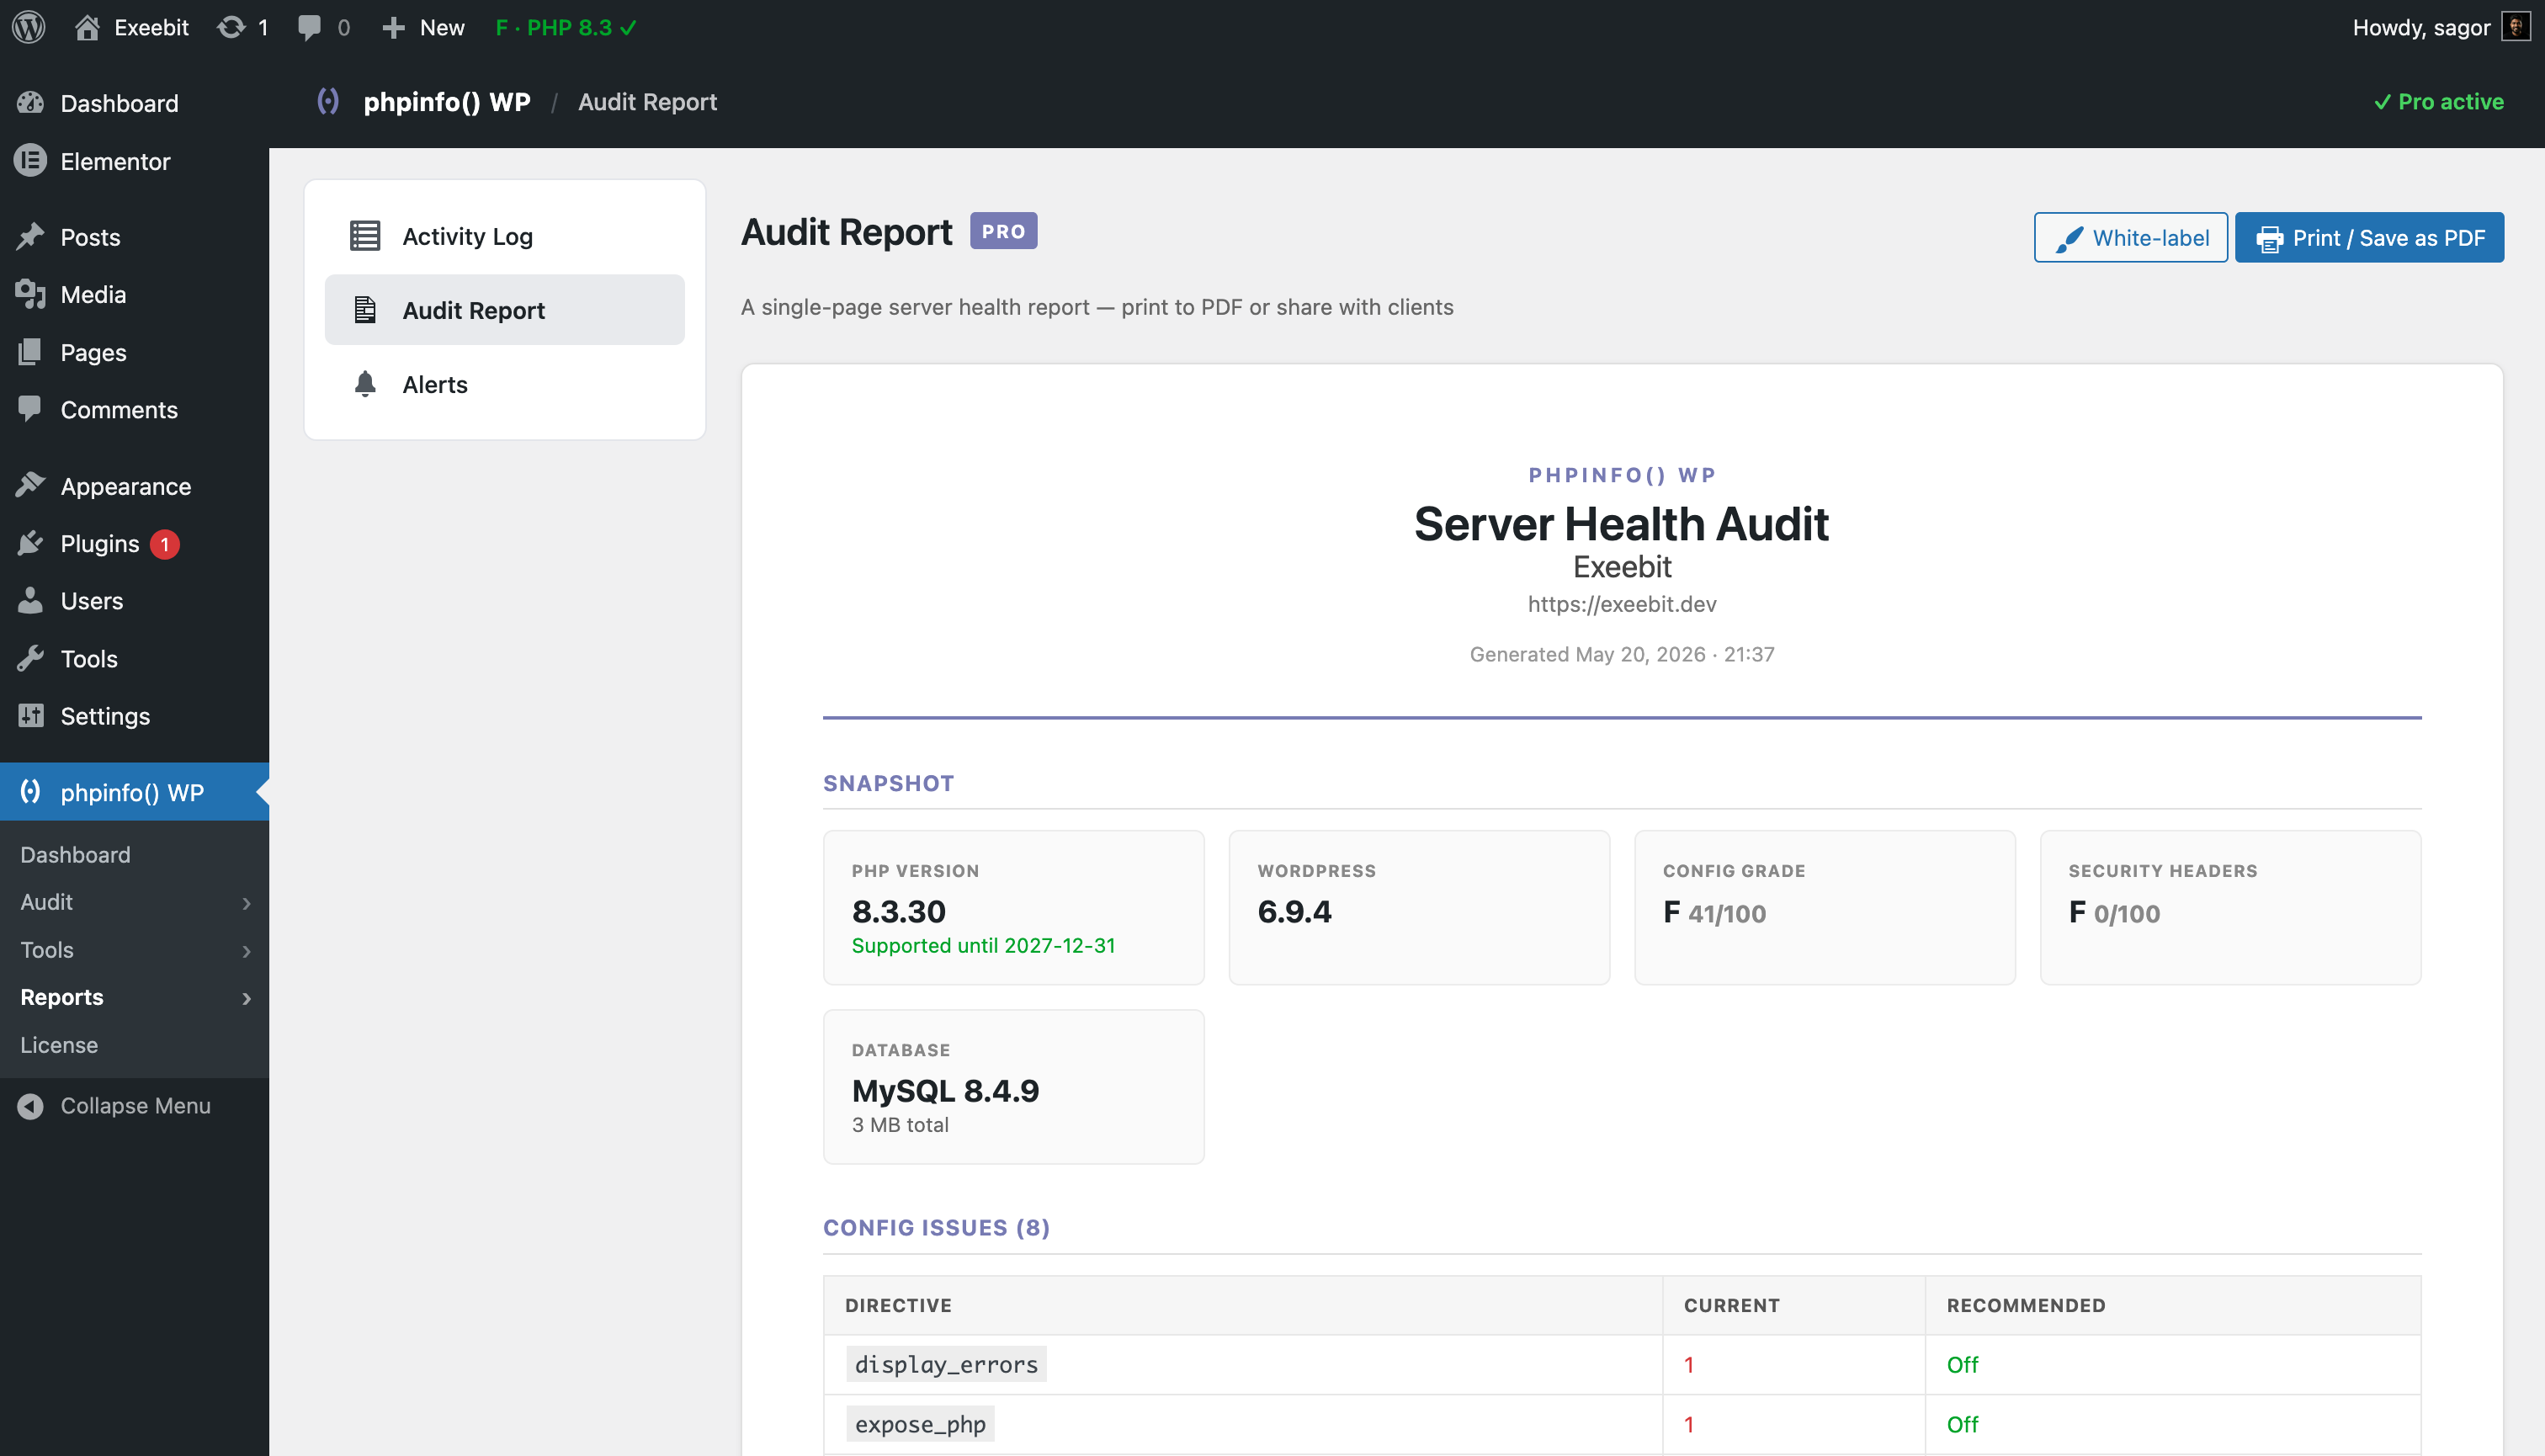Click the Settings sliders icon
The width and height of the screenshot is (2545, 1456).
click(31, 716)
